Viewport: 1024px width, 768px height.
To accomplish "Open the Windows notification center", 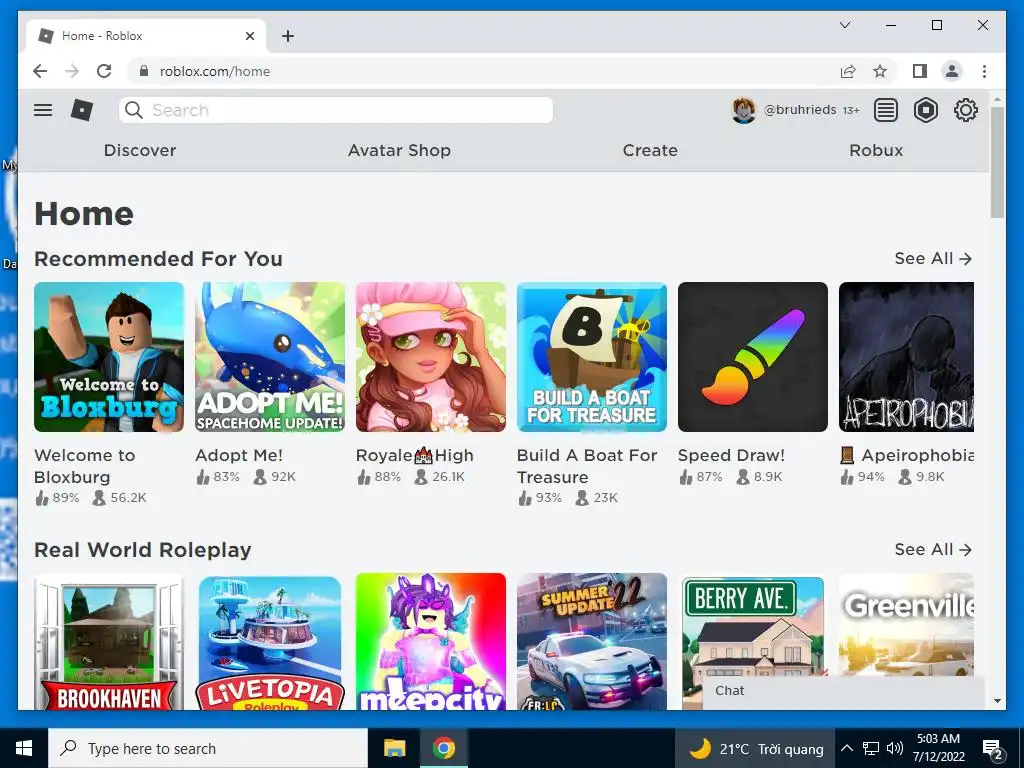I will (993, 749).
